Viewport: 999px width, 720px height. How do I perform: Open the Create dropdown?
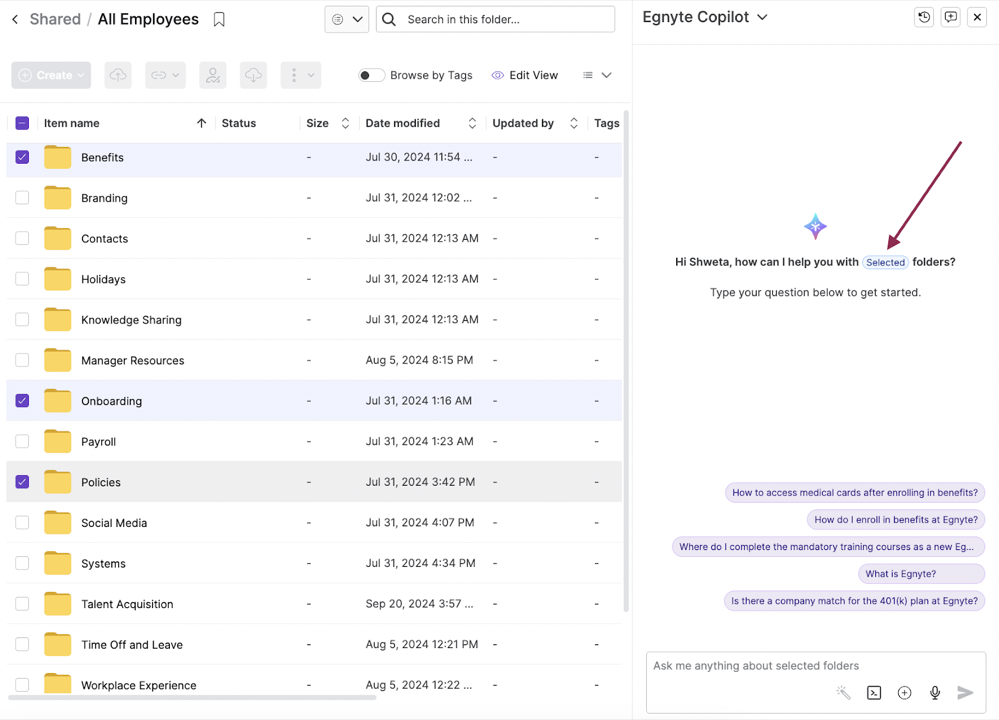tap(51, 75)
